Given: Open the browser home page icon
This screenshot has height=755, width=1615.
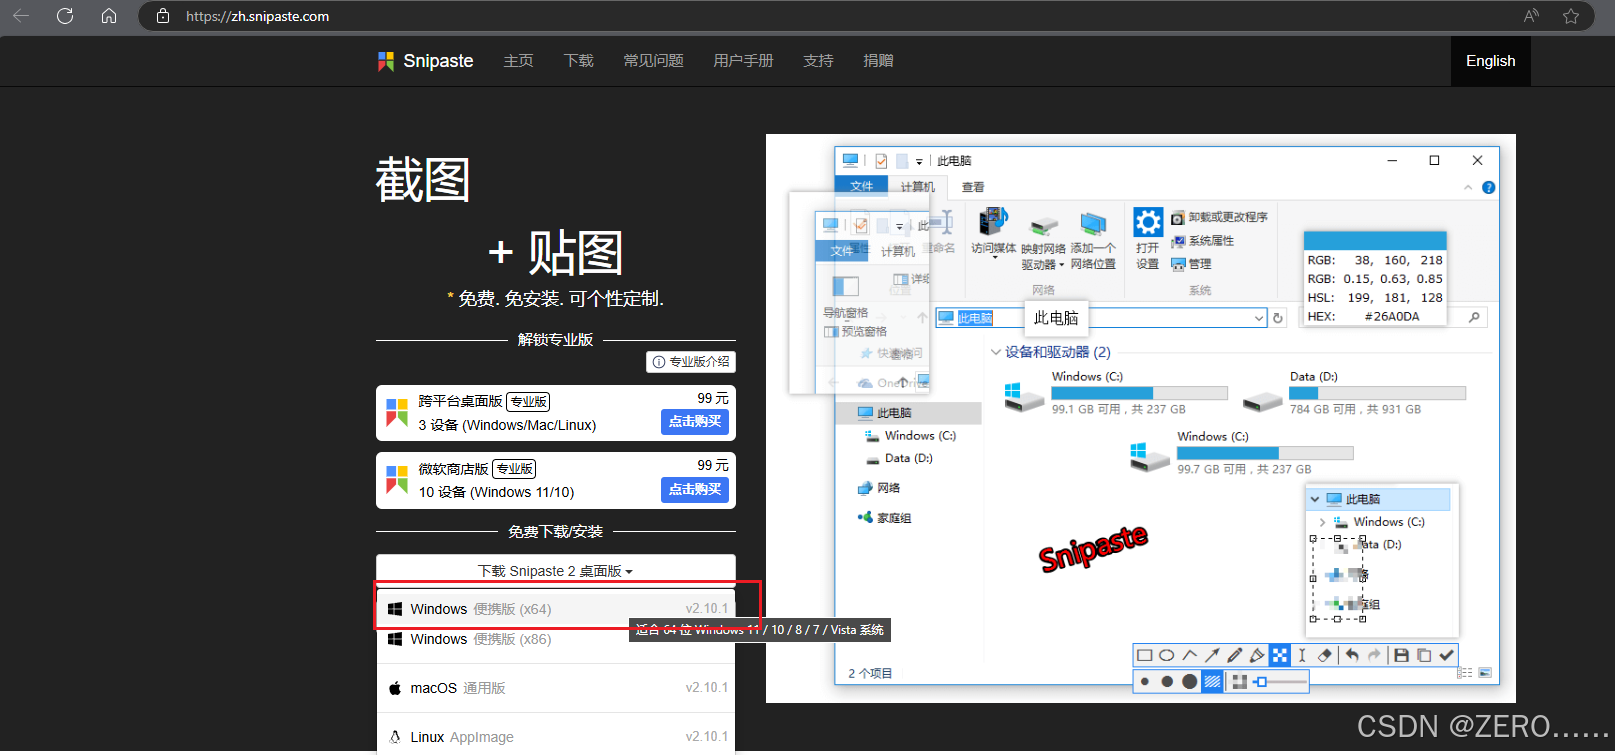Looking at the screenshot, I should pyautogui.click(x=109, y=16).
